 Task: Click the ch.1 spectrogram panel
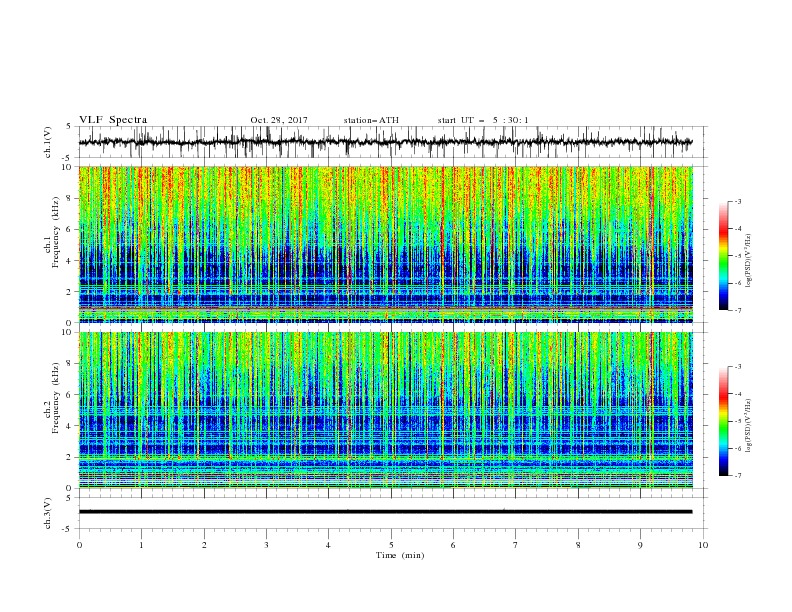coord(385,244)
